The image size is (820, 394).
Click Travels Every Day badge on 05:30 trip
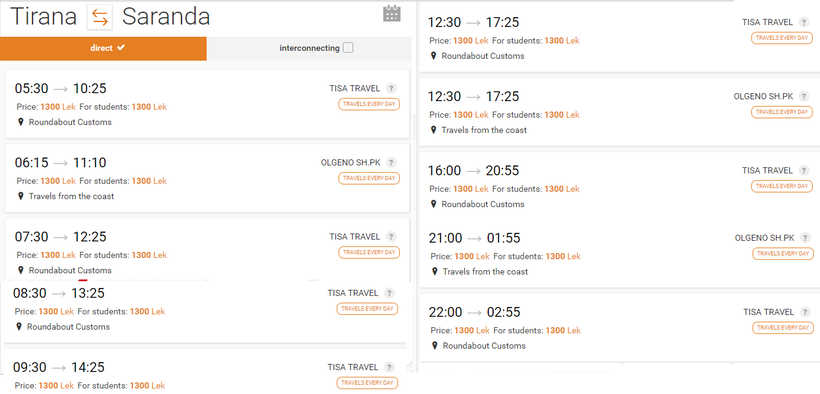coord(369,104)
